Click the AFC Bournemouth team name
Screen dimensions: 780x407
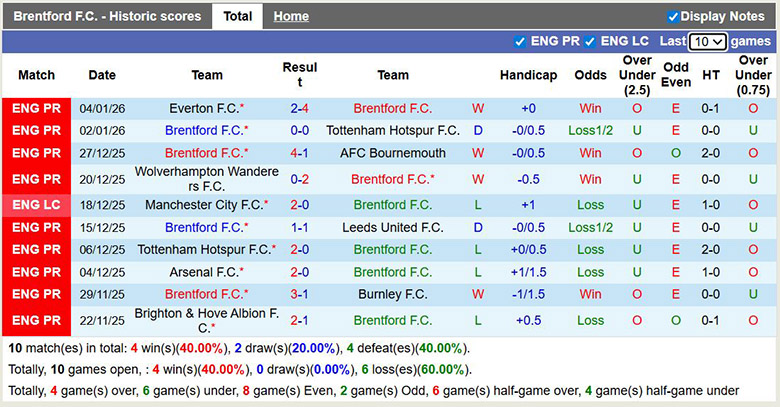(x=393, y=153)
